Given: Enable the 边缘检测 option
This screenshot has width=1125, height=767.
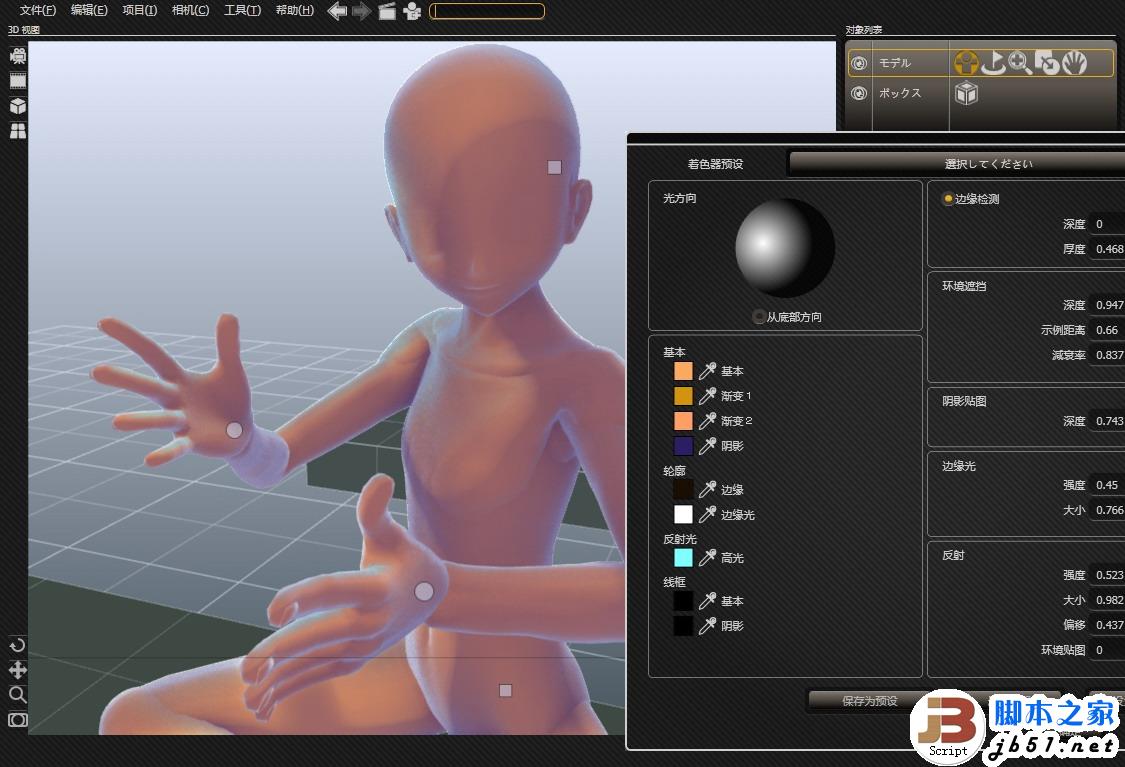Looking at the screenshot, I should pyautogui.click(x=947, y=199).
